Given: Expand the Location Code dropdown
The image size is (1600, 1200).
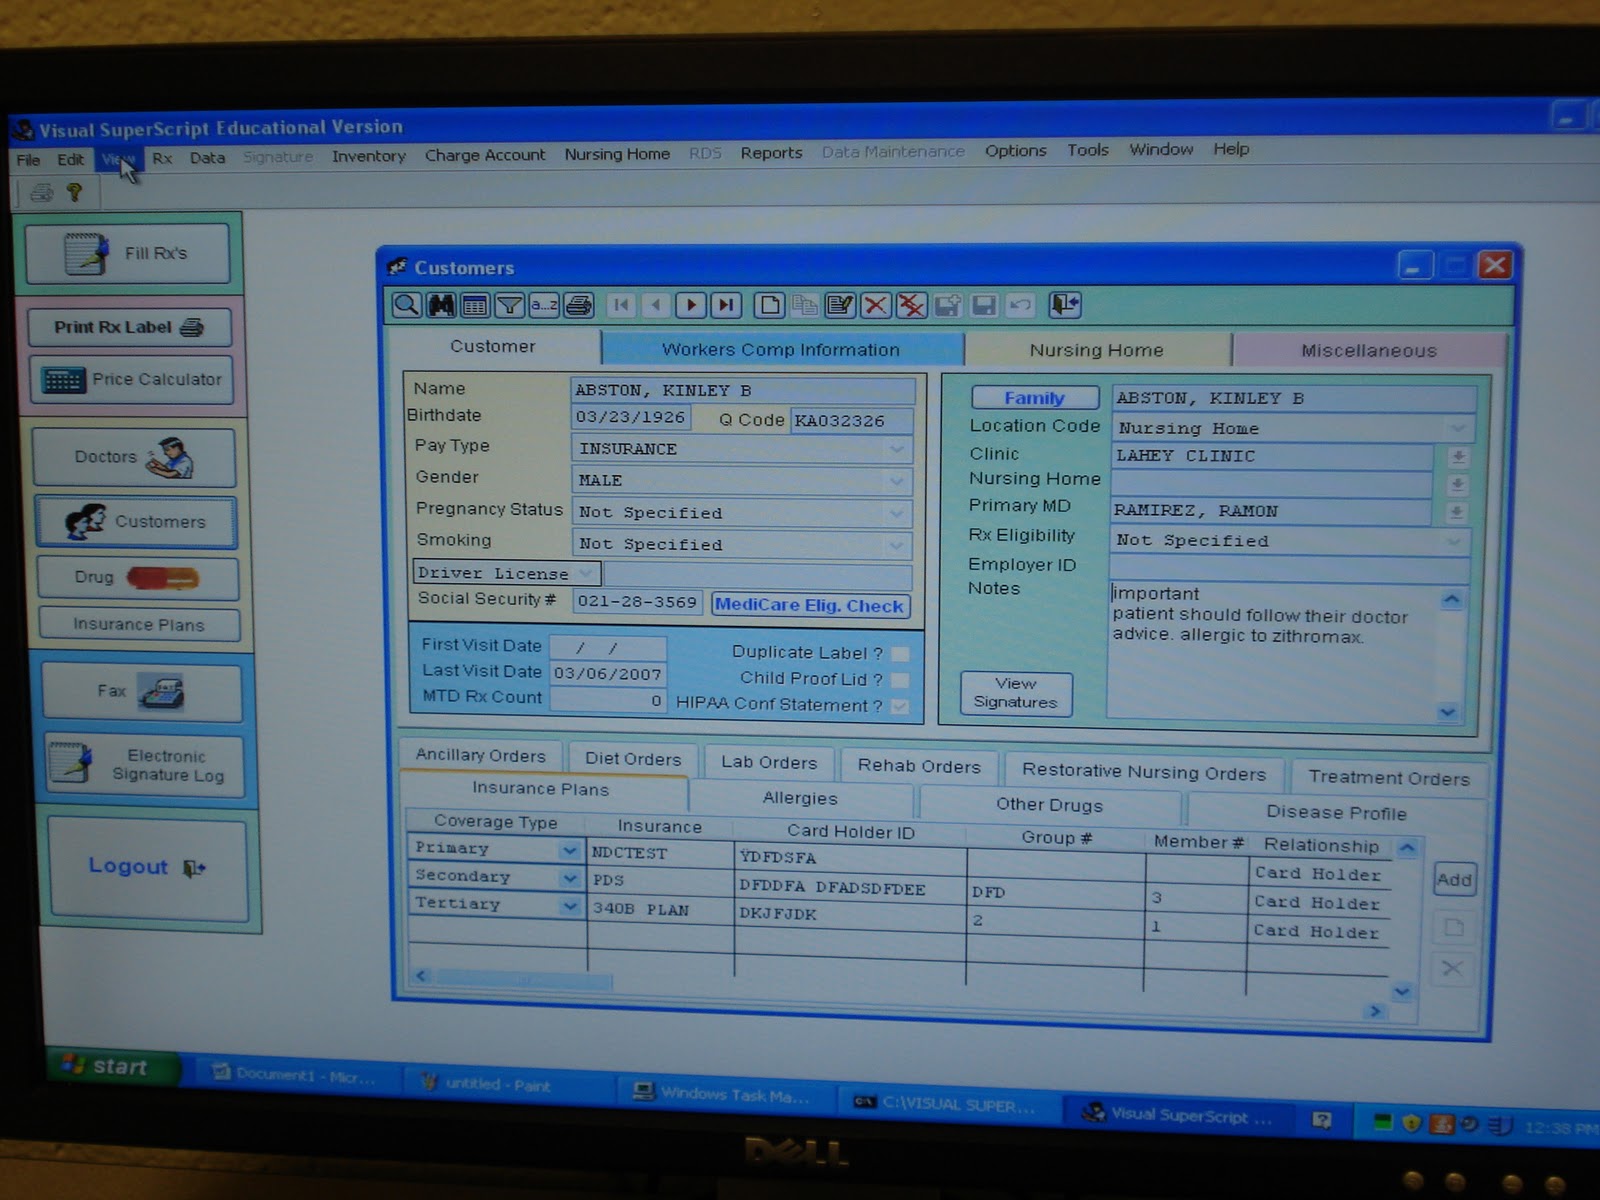Looking at the screenshot, I should pos(1459,429).
